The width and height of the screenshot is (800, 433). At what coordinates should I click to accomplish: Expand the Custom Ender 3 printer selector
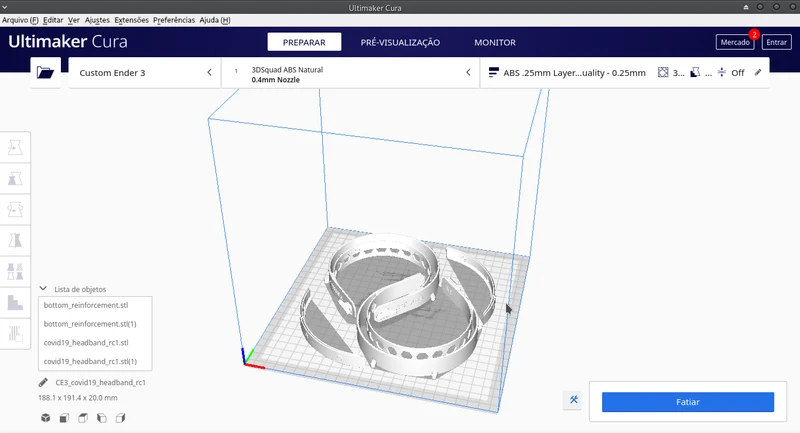click(145, 72)
